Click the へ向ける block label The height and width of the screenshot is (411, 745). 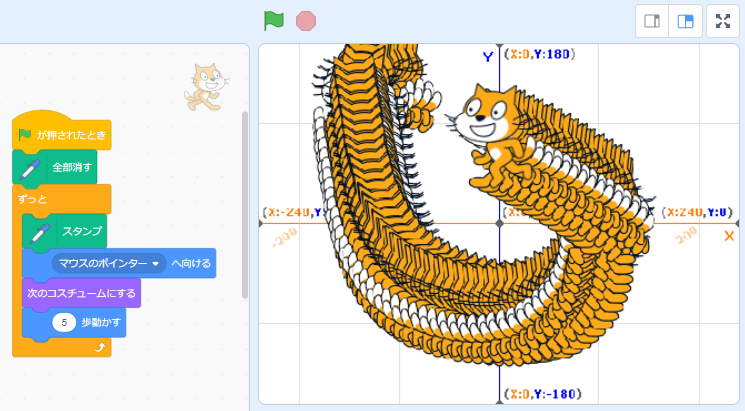click(x=191, y=263)
